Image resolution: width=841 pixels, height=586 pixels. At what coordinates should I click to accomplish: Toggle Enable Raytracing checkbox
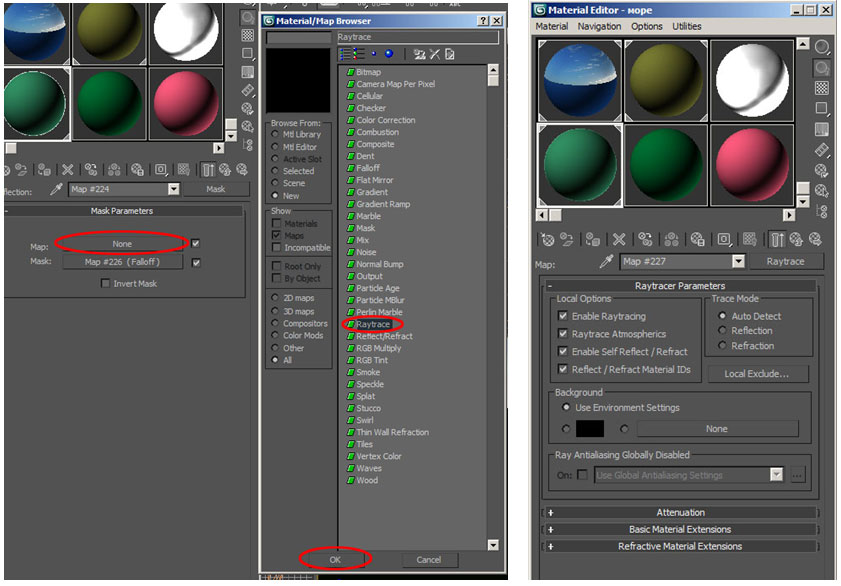[x=563, y=316]
